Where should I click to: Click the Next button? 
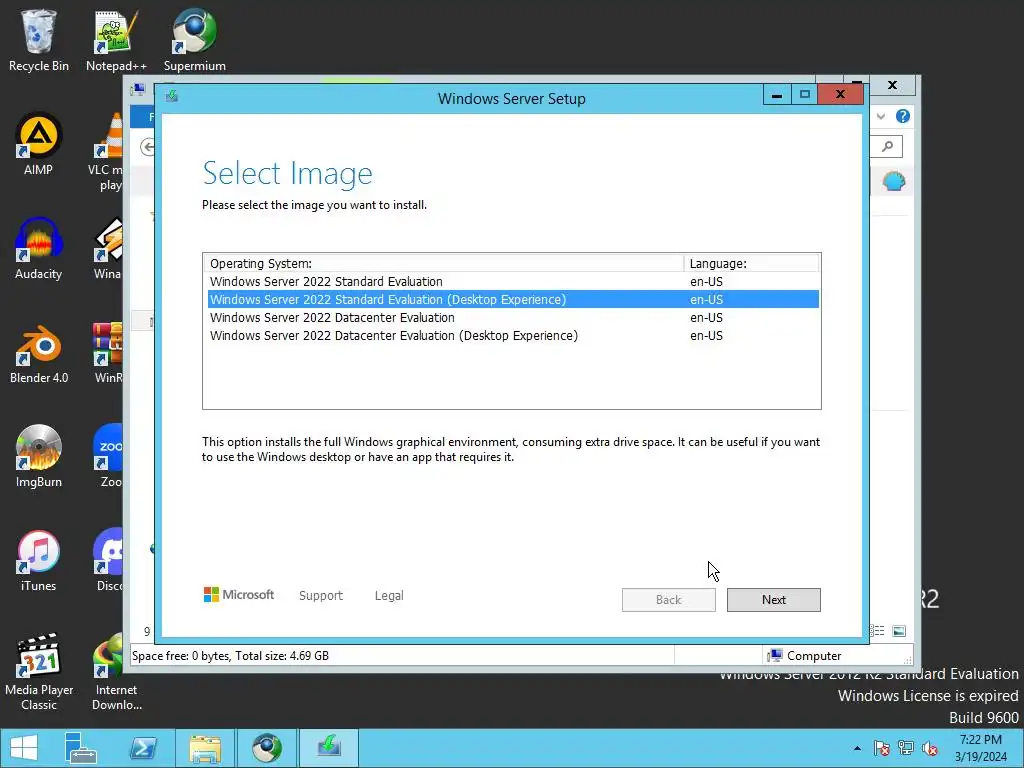(773, 600)
